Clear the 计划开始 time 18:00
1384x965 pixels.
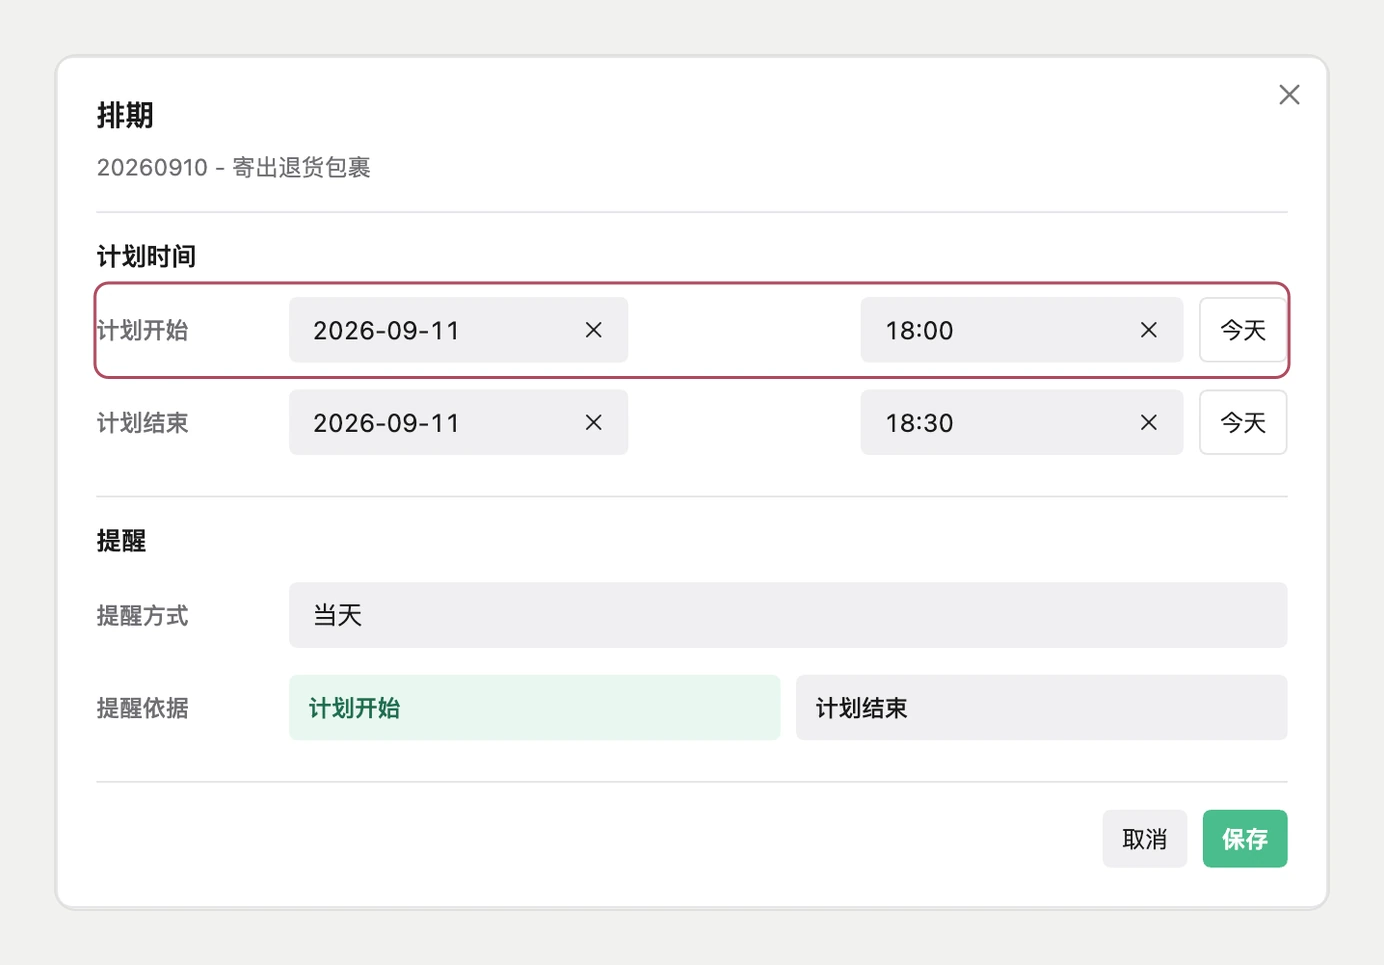[1148, 330]
